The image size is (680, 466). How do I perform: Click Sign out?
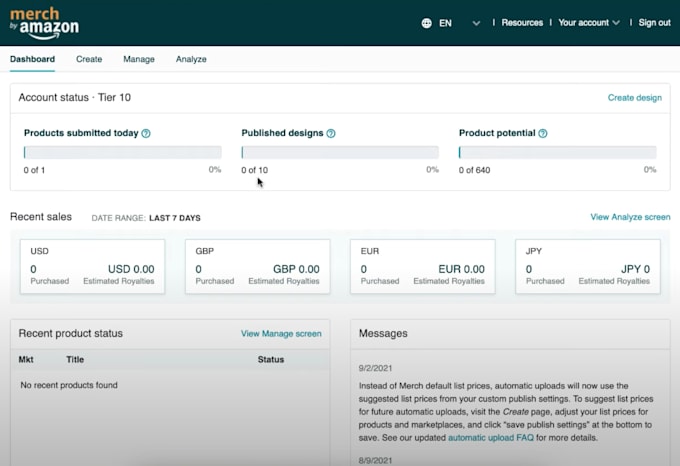pyautogui.click(x=654, y=23)
